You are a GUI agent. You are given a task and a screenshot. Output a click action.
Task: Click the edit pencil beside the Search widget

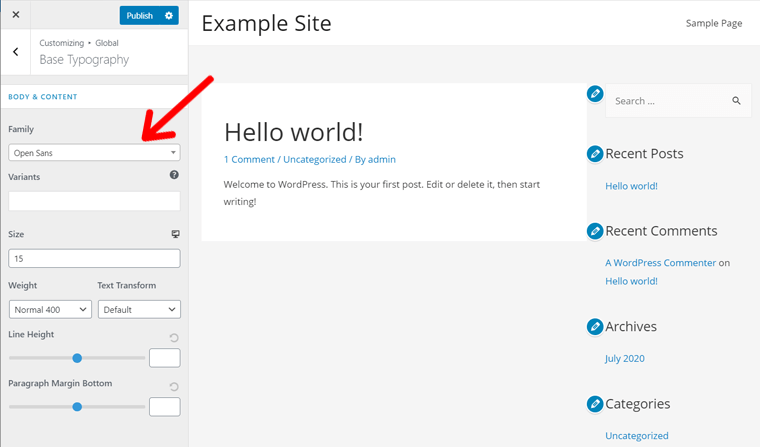pyautogui.click(x=595, y=94)
